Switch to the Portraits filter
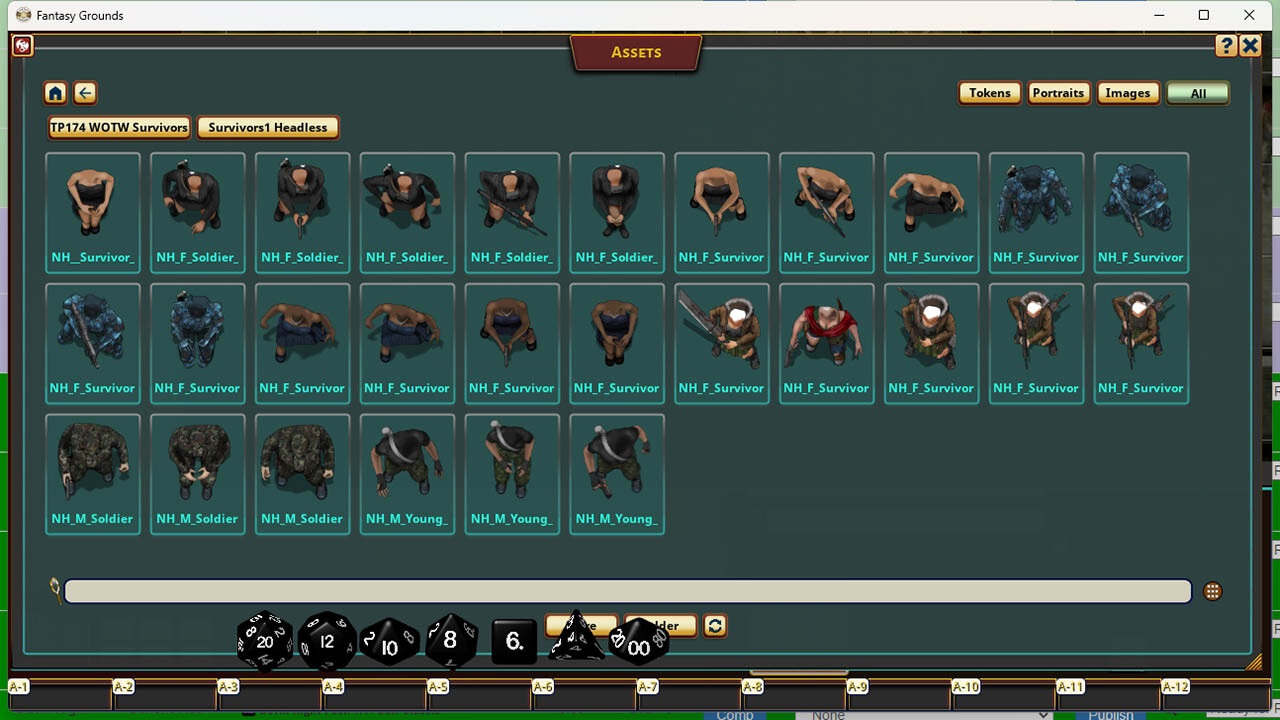 click(1059, 92)
